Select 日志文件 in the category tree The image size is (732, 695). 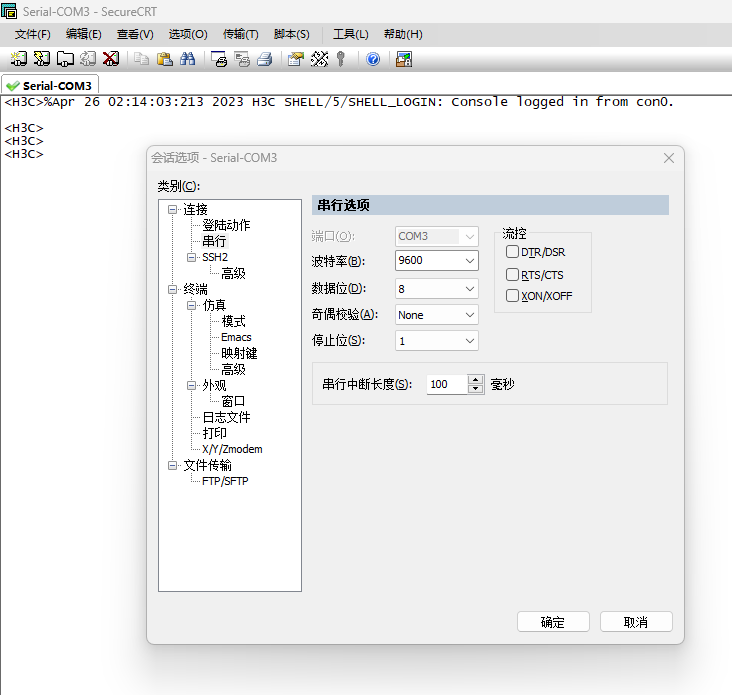click(226, 417)
